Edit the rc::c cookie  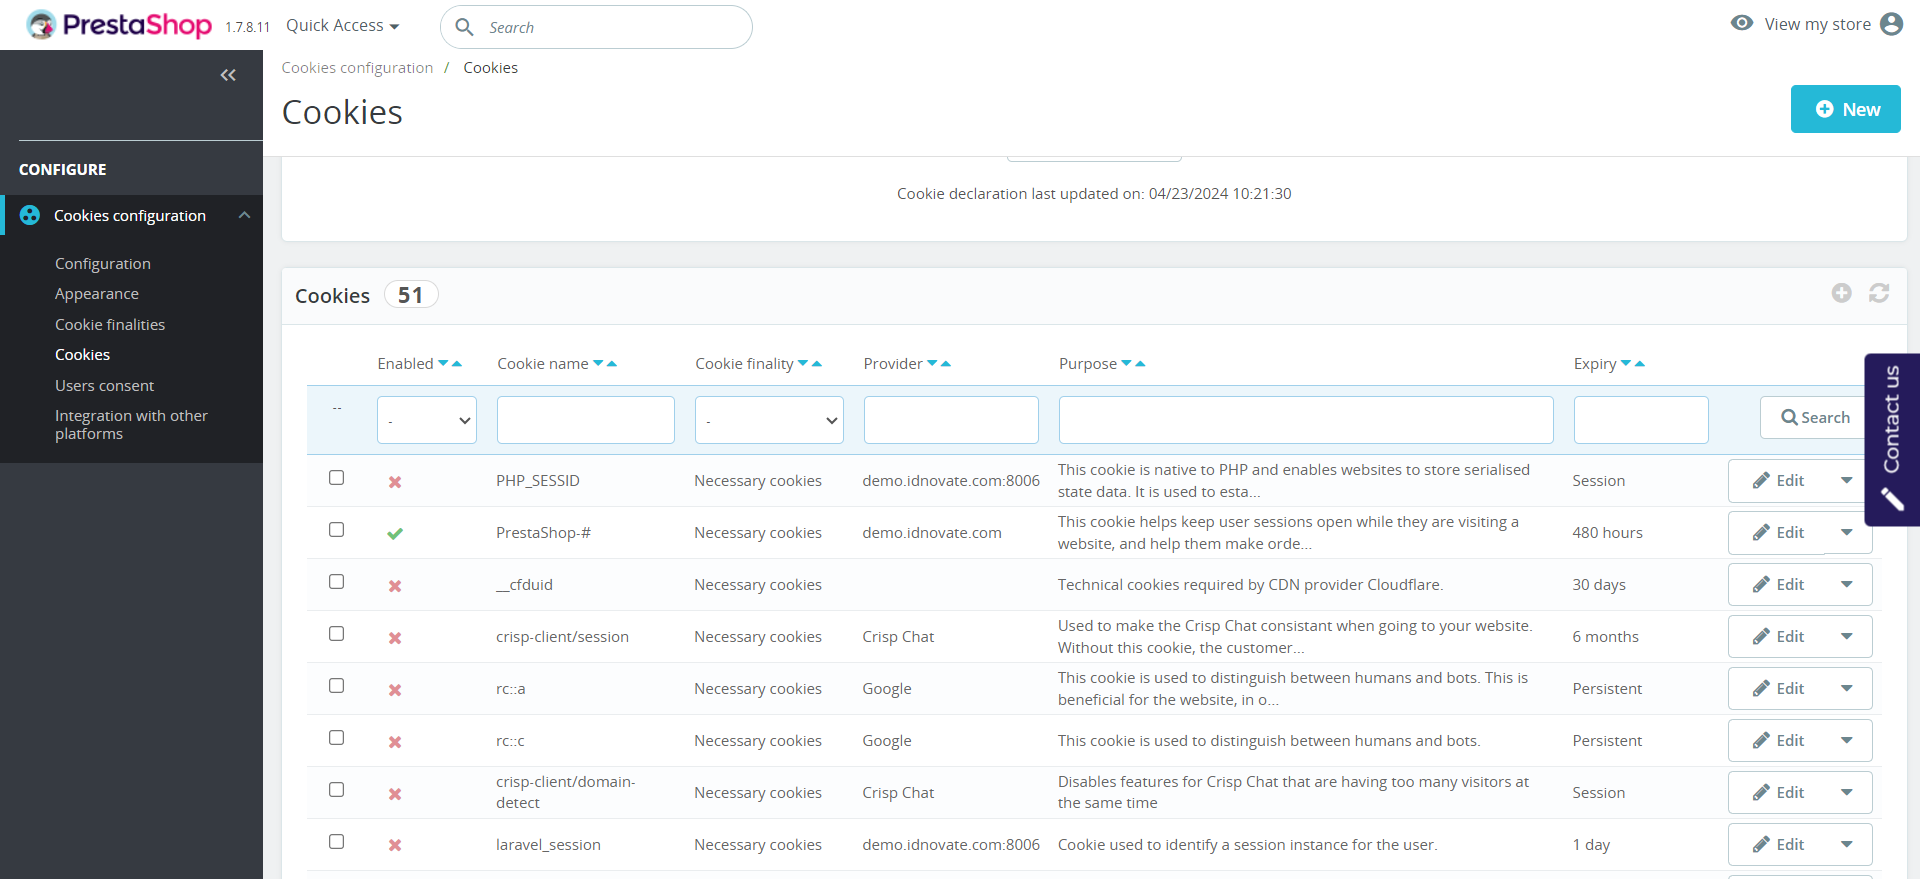[1777, 741]
